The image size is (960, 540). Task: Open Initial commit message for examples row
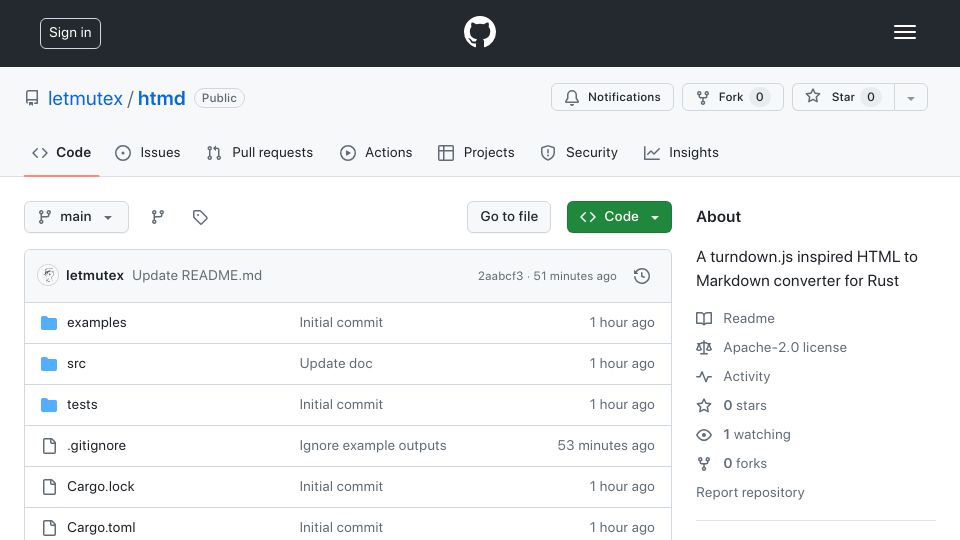pos(341,323)
